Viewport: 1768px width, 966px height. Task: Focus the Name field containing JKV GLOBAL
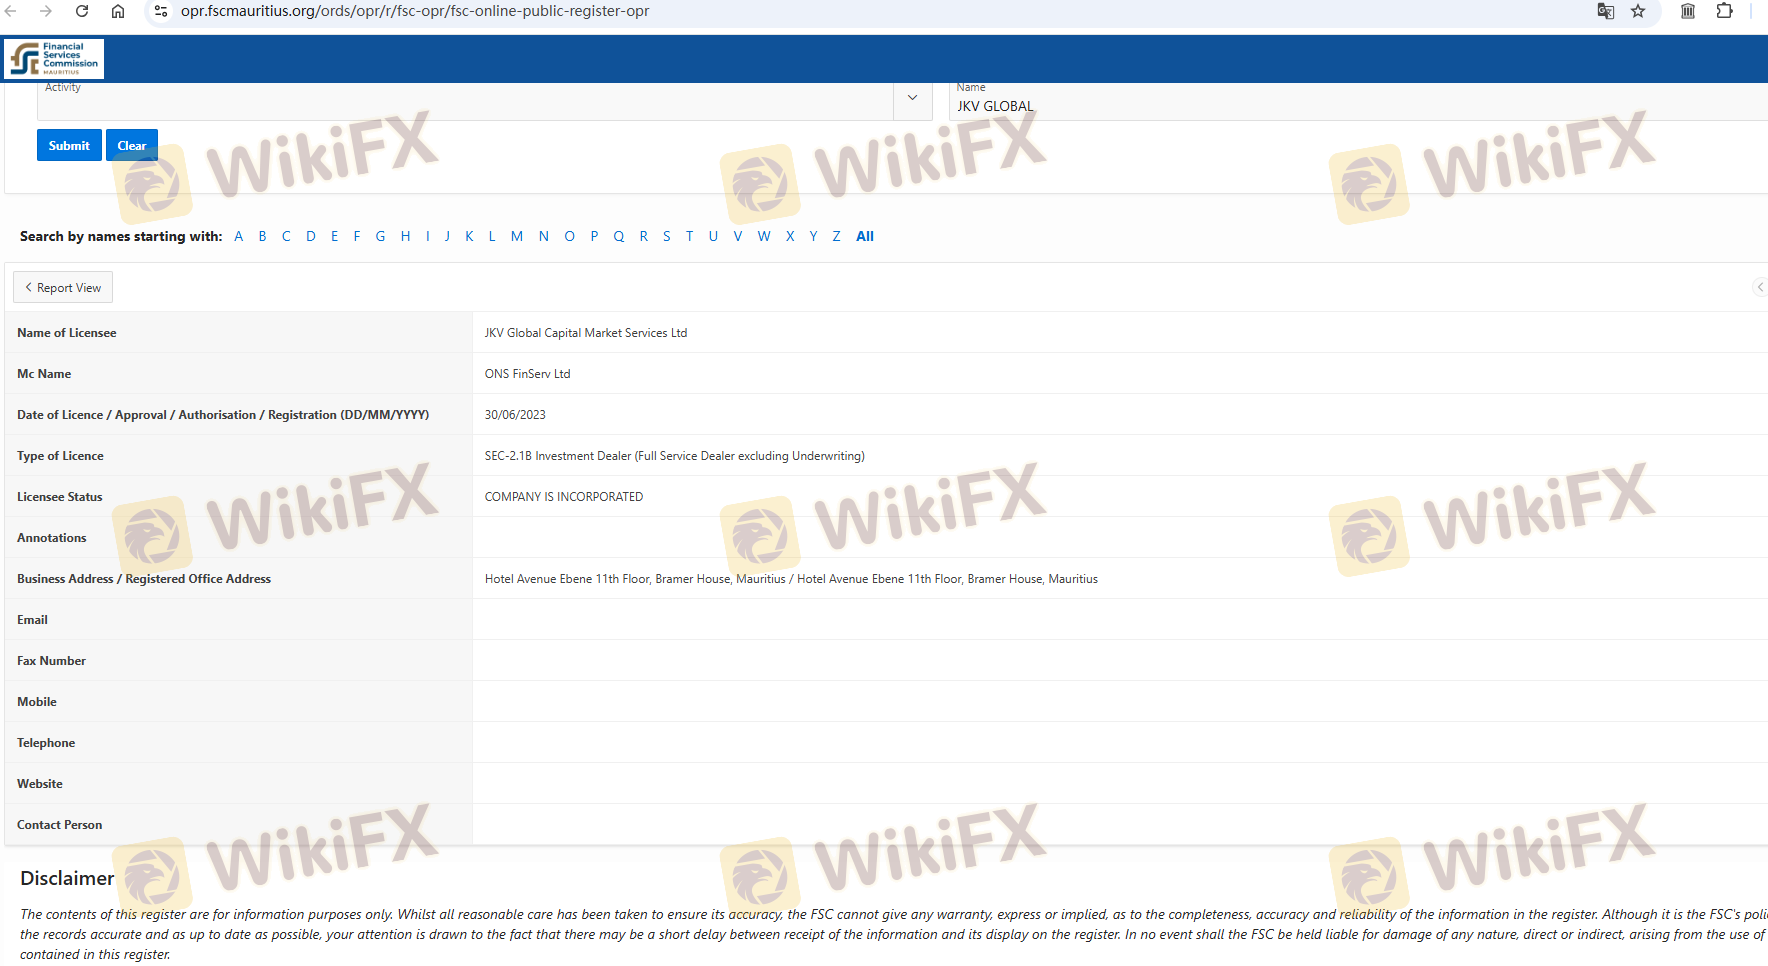tap(1358, 101)
